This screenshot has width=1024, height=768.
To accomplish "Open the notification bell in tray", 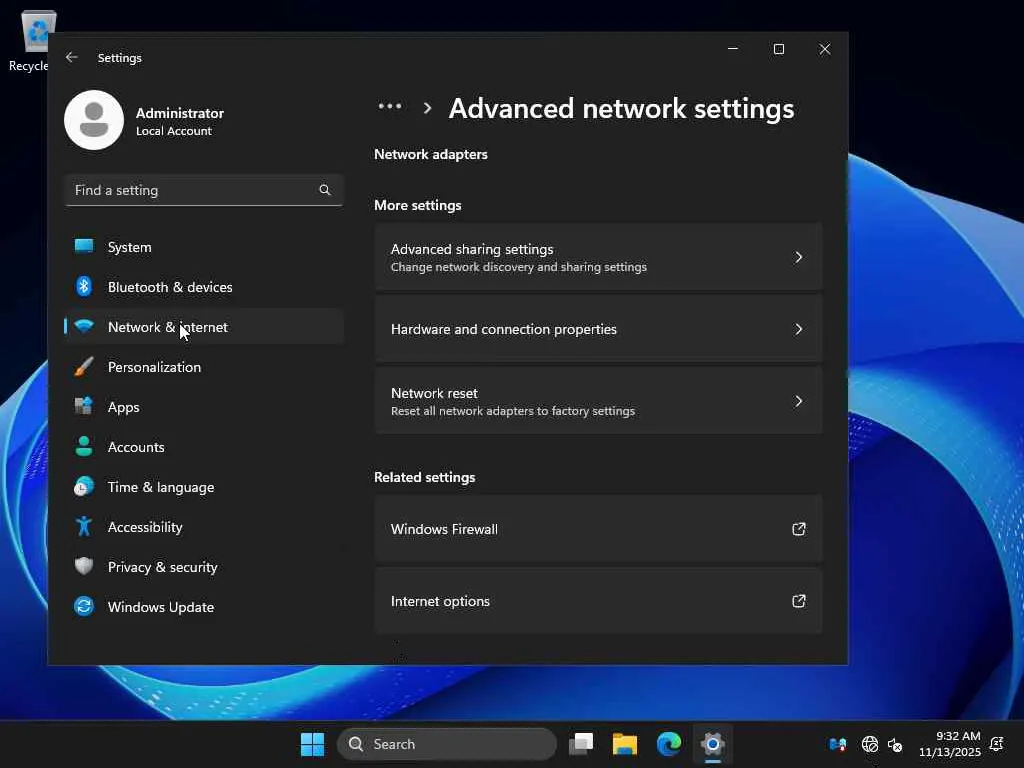I will 997,744.
